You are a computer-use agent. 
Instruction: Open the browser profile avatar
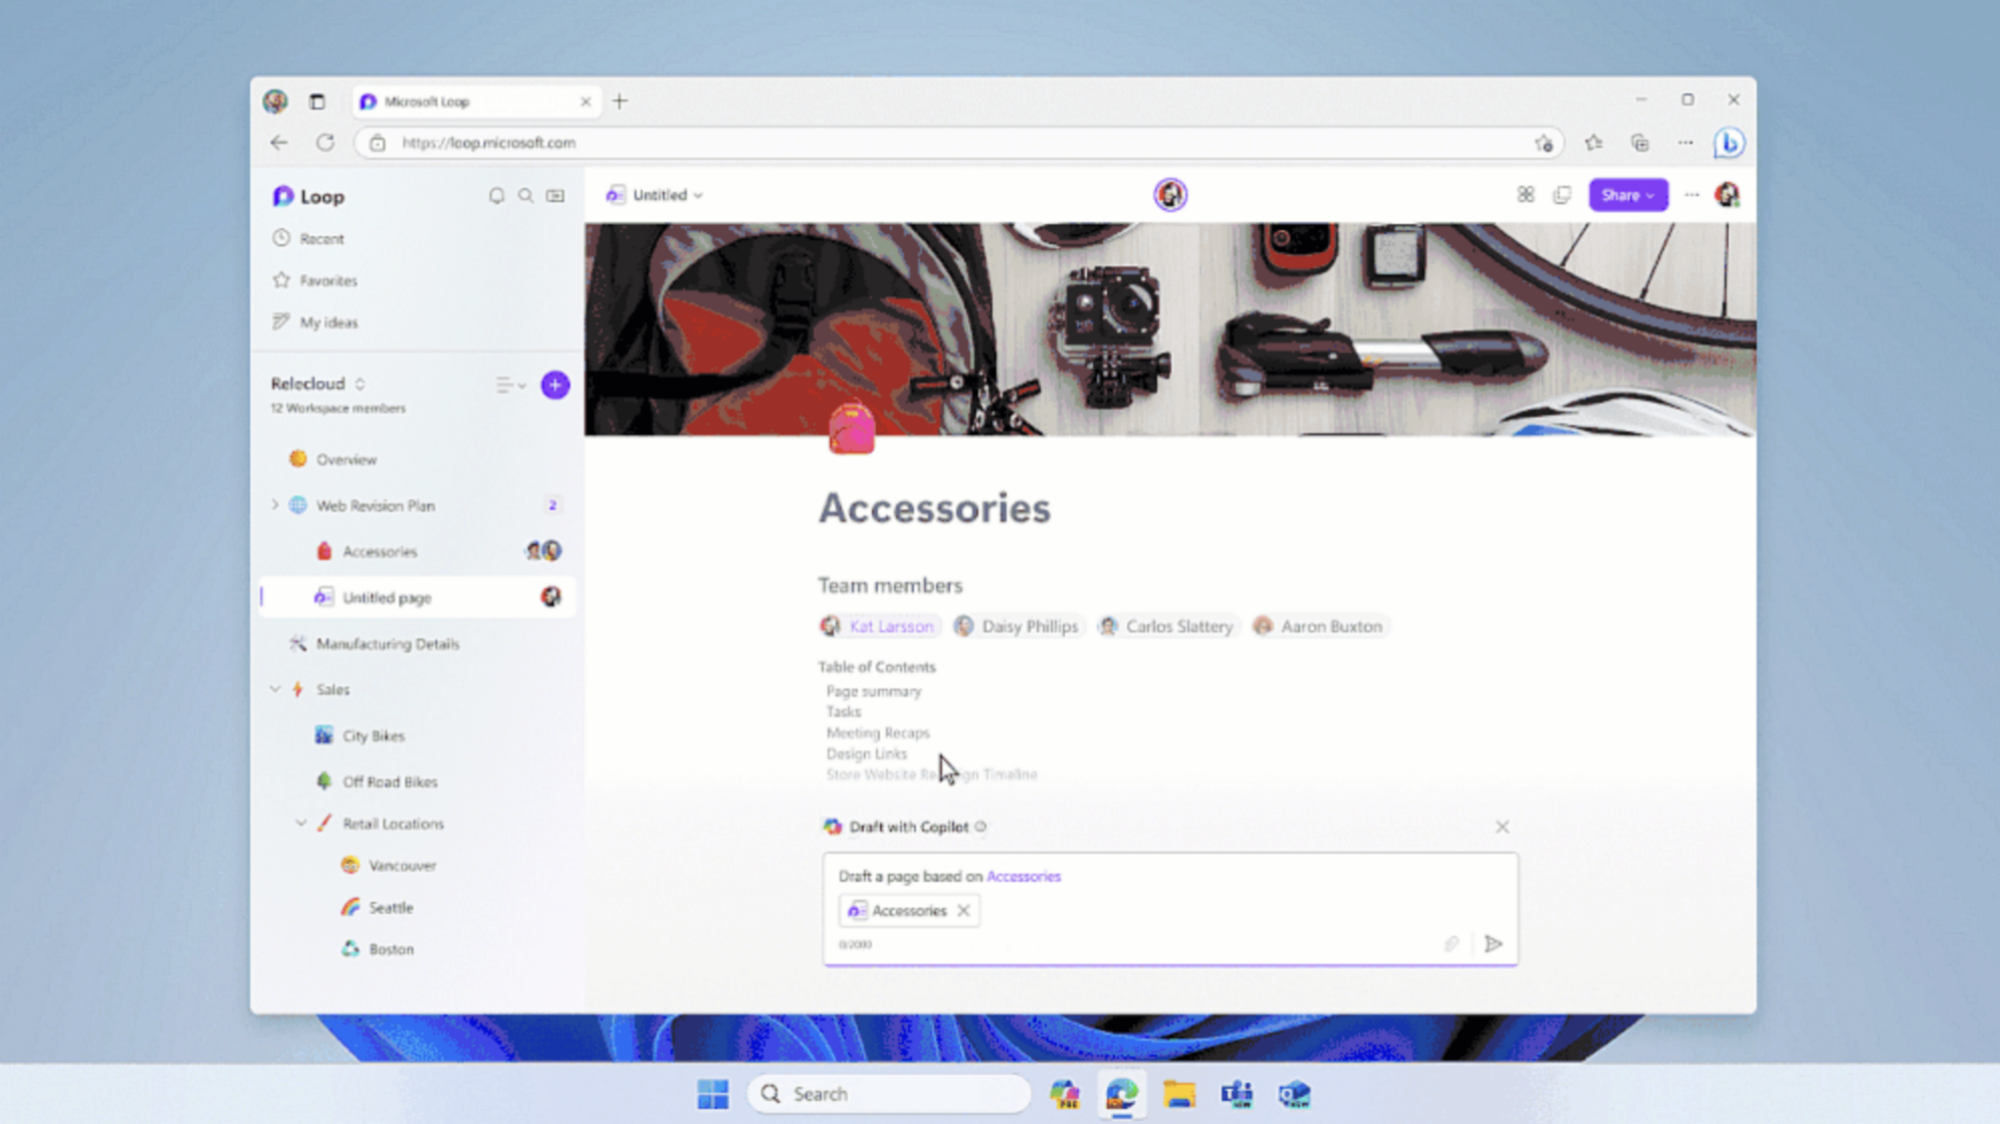(x=275, y=101)
